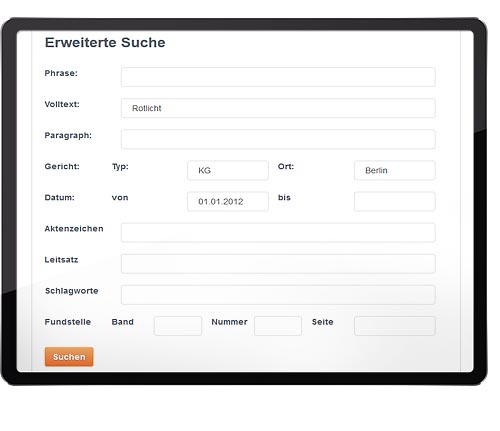The image size is (500, 431).
Task: Click the Datum label
Action: 59,197
